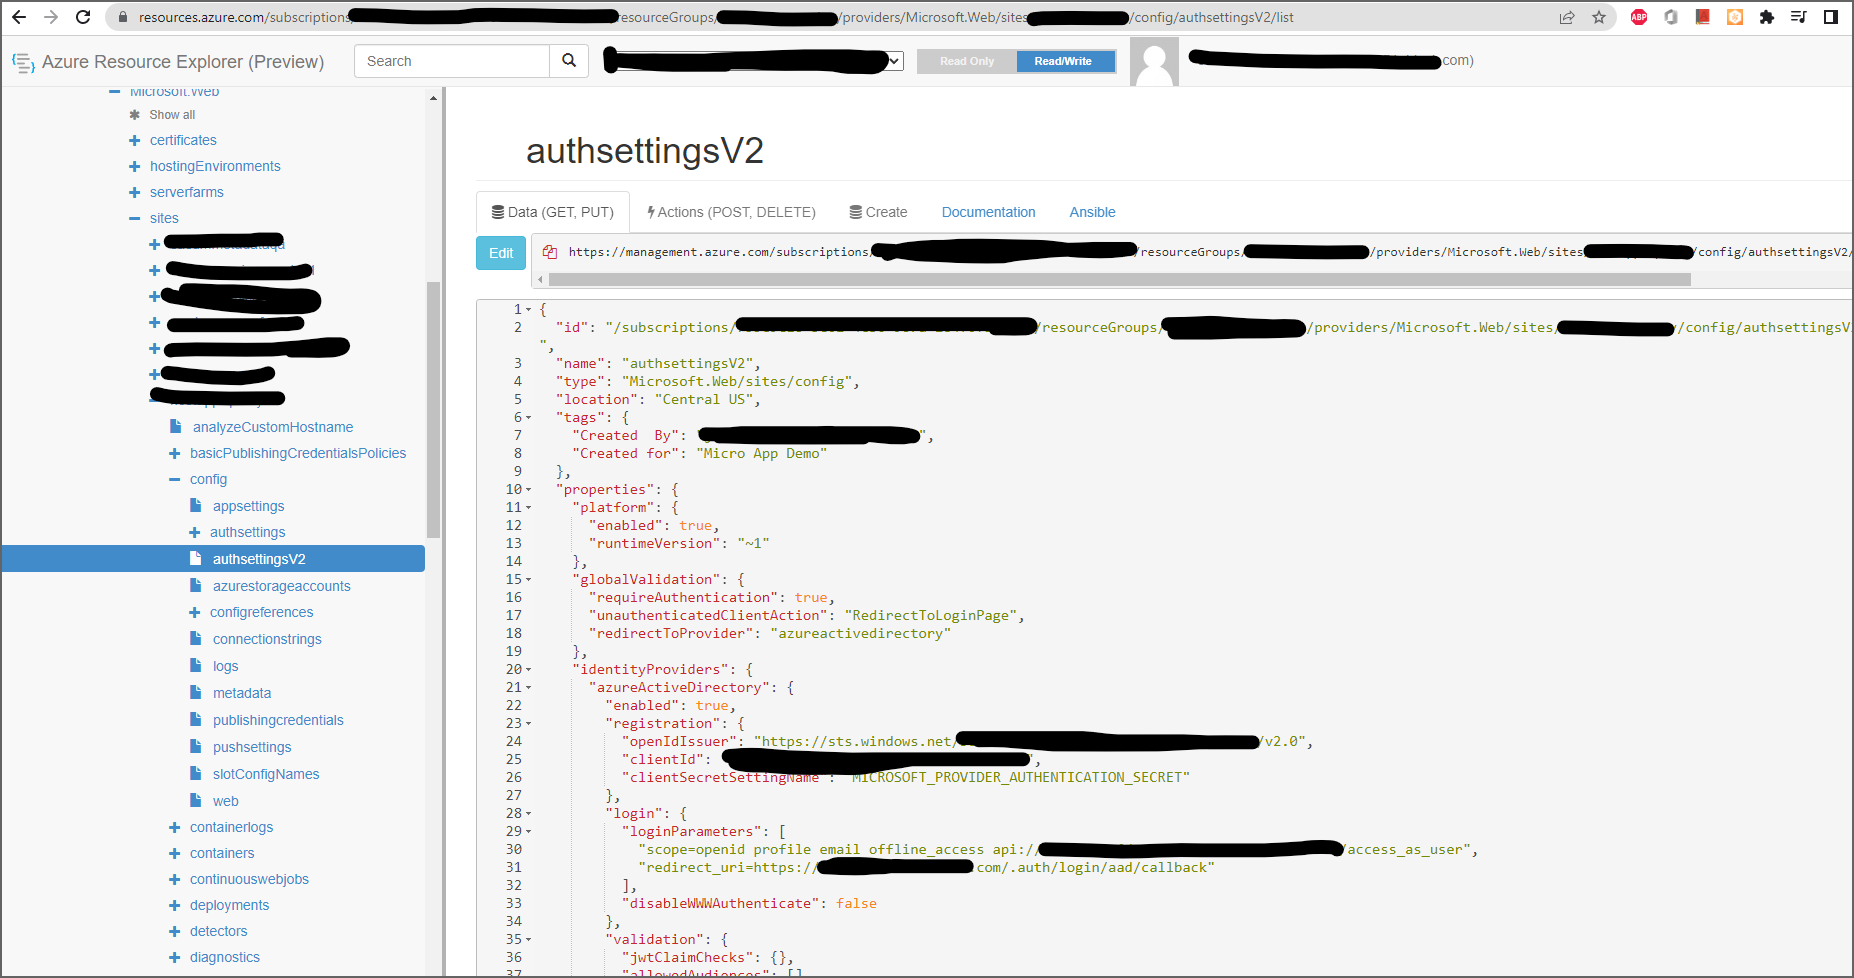Click the bookmark star in the address bar
1854x978 pixels.
(1597, 17)
